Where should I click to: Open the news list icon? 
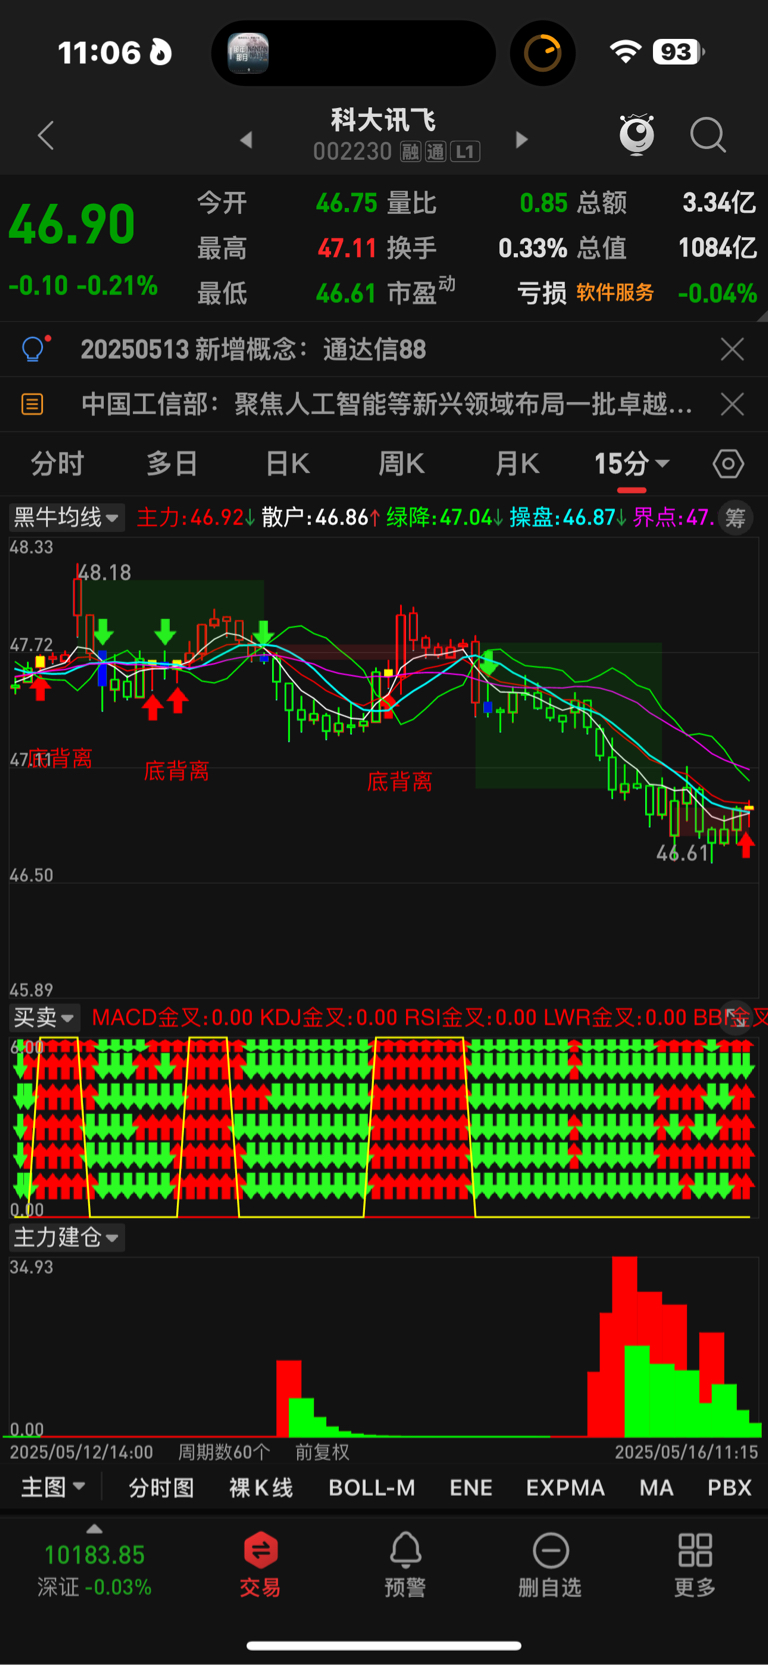tap(32, 404)
